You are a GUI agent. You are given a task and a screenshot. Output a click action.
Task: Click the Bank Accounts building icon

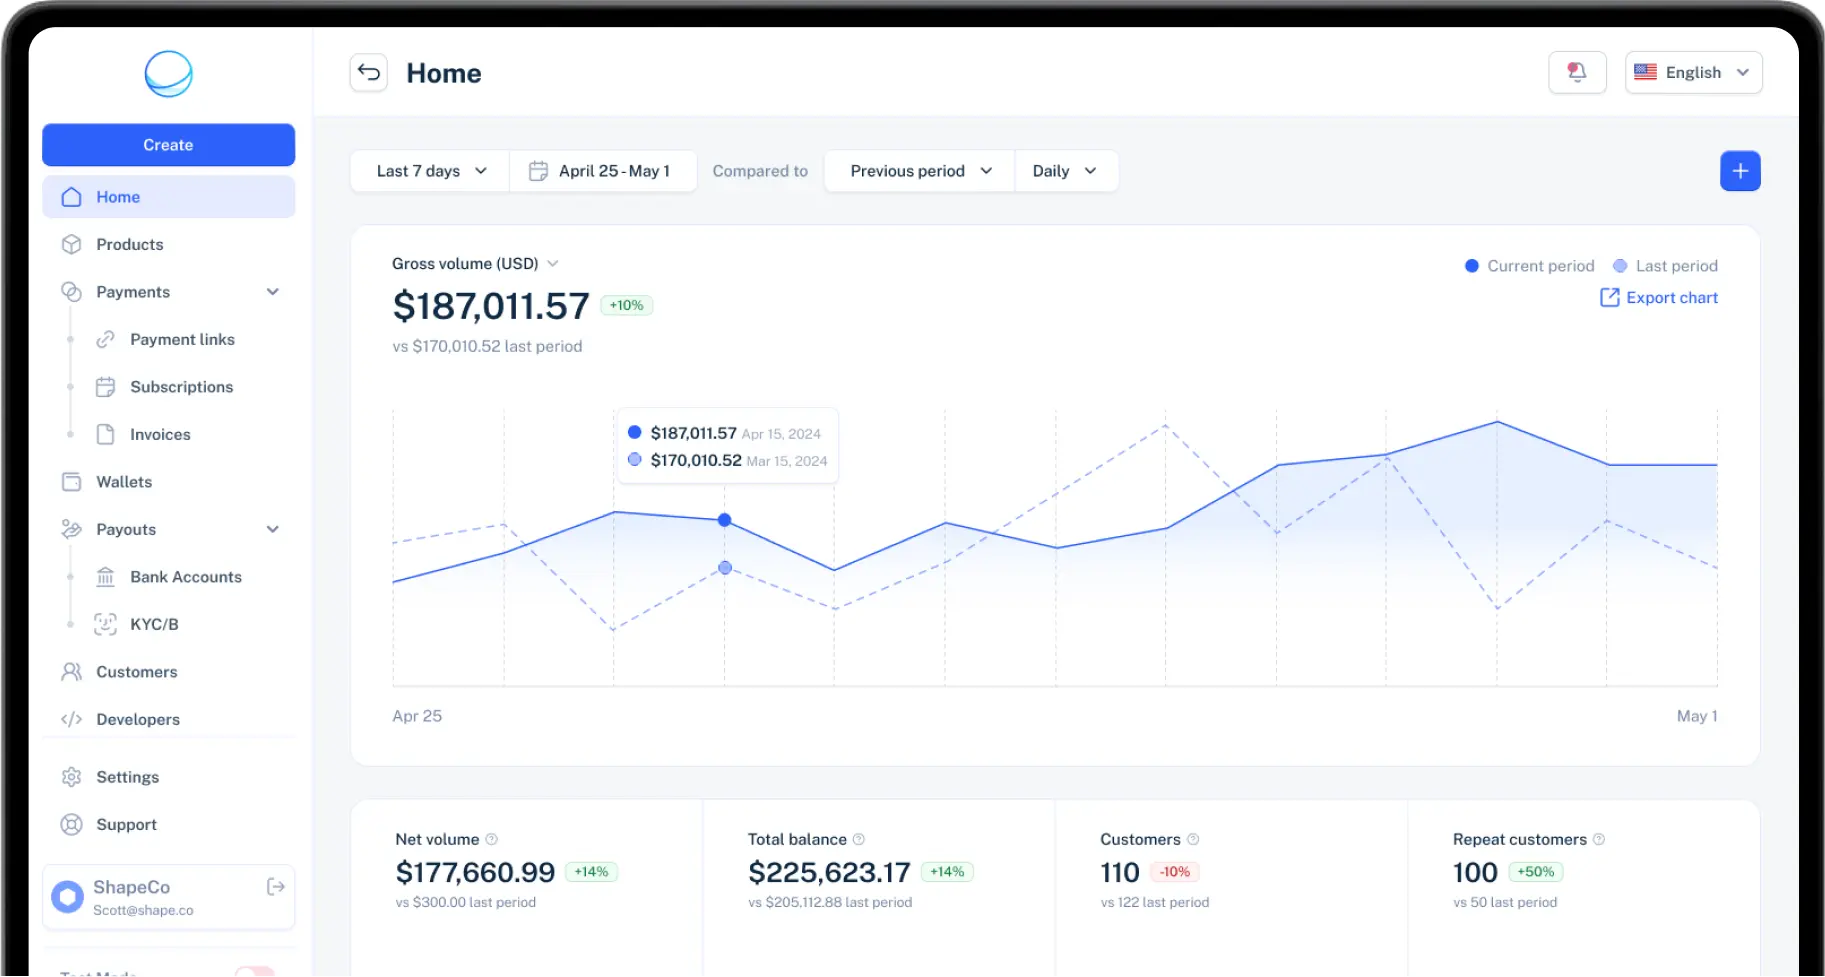click(x=105, y=577)
